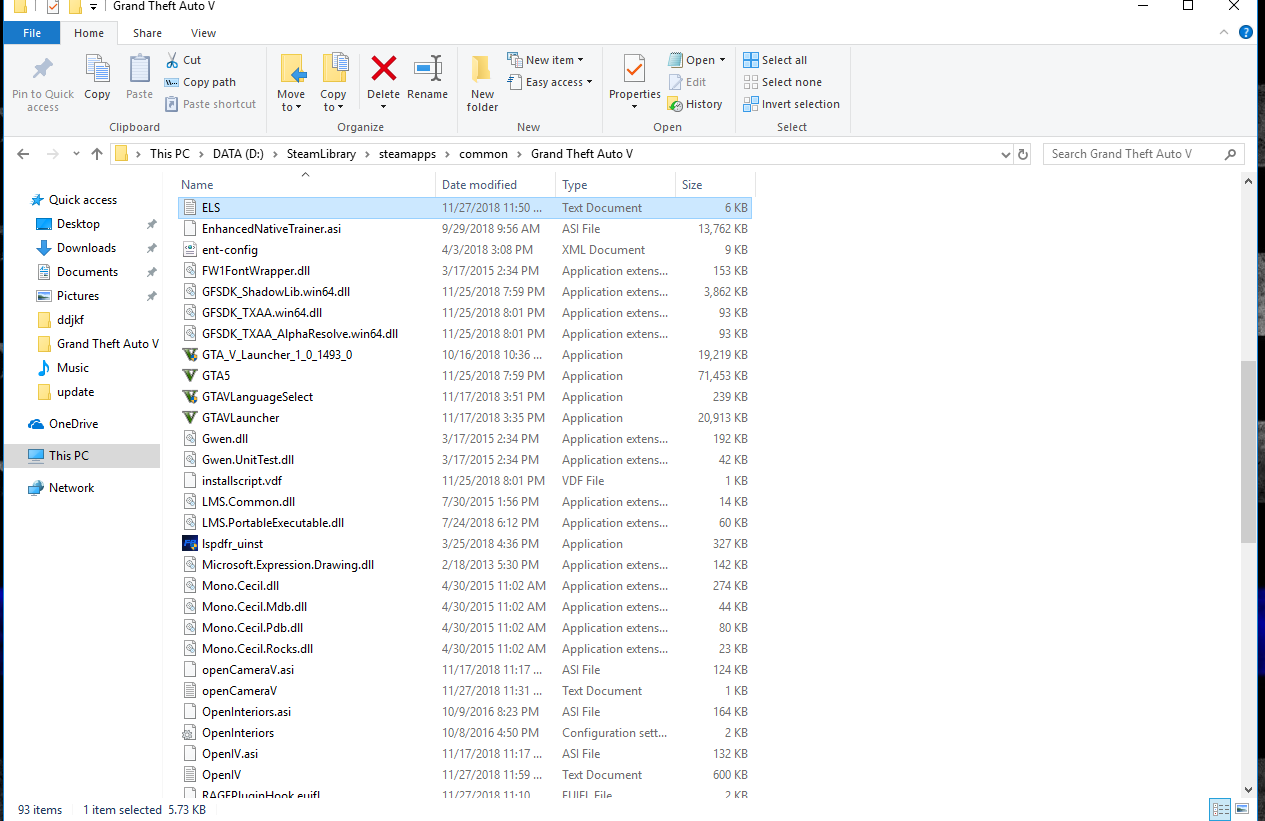Open Desktop in the navigation pane

point(78,224)
